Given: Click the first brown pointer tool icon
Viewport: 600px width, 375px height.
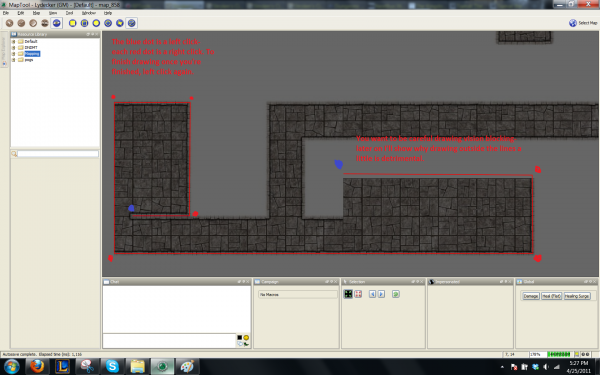Looking at the screenshot, I should [x=9, y=23].
